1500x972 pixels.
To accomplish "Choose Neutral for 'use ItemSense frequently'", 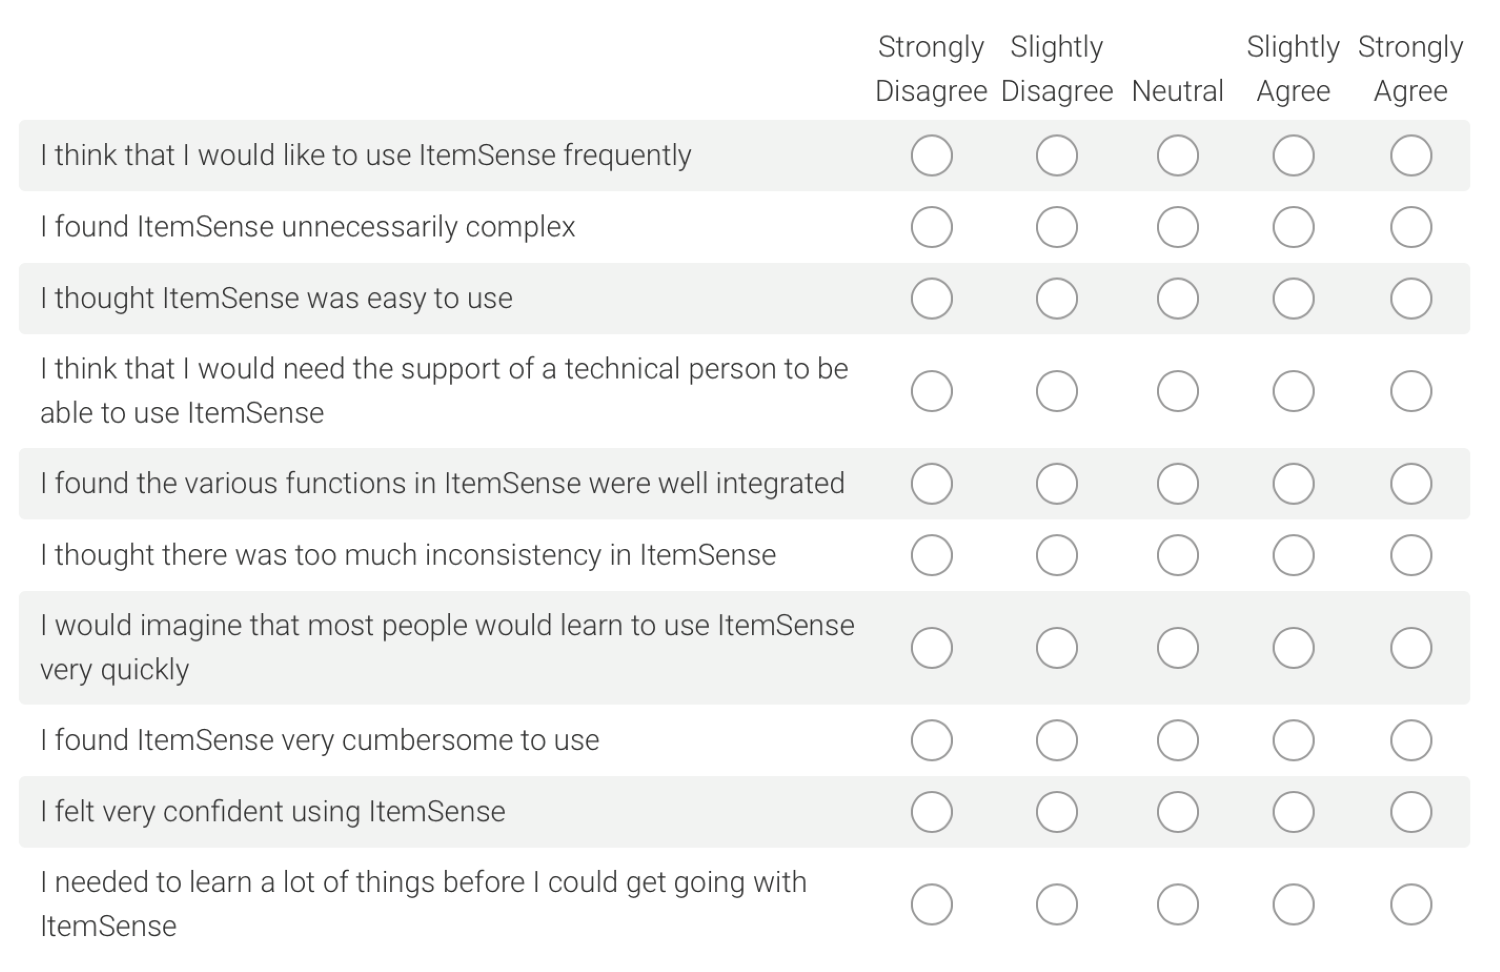I will tap(1177, 156).
